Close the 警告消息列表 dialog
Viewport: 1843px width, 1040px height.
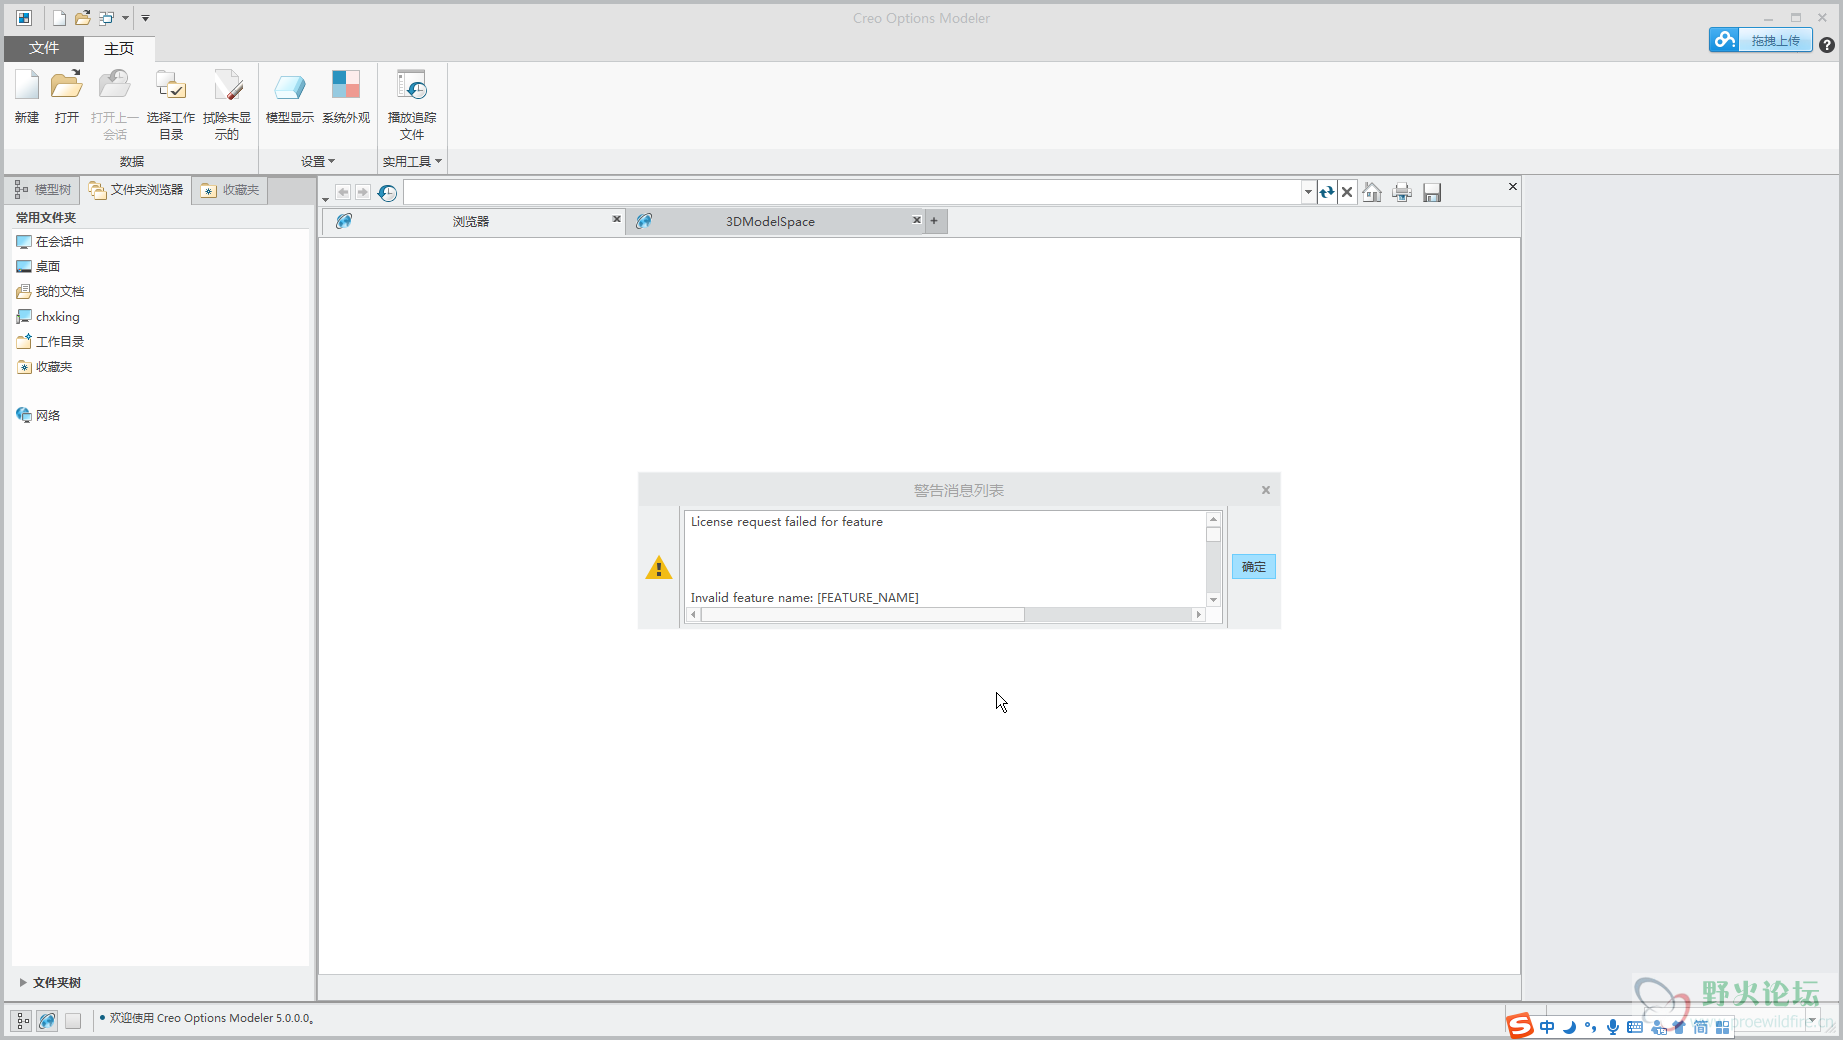coord(1266,490)
